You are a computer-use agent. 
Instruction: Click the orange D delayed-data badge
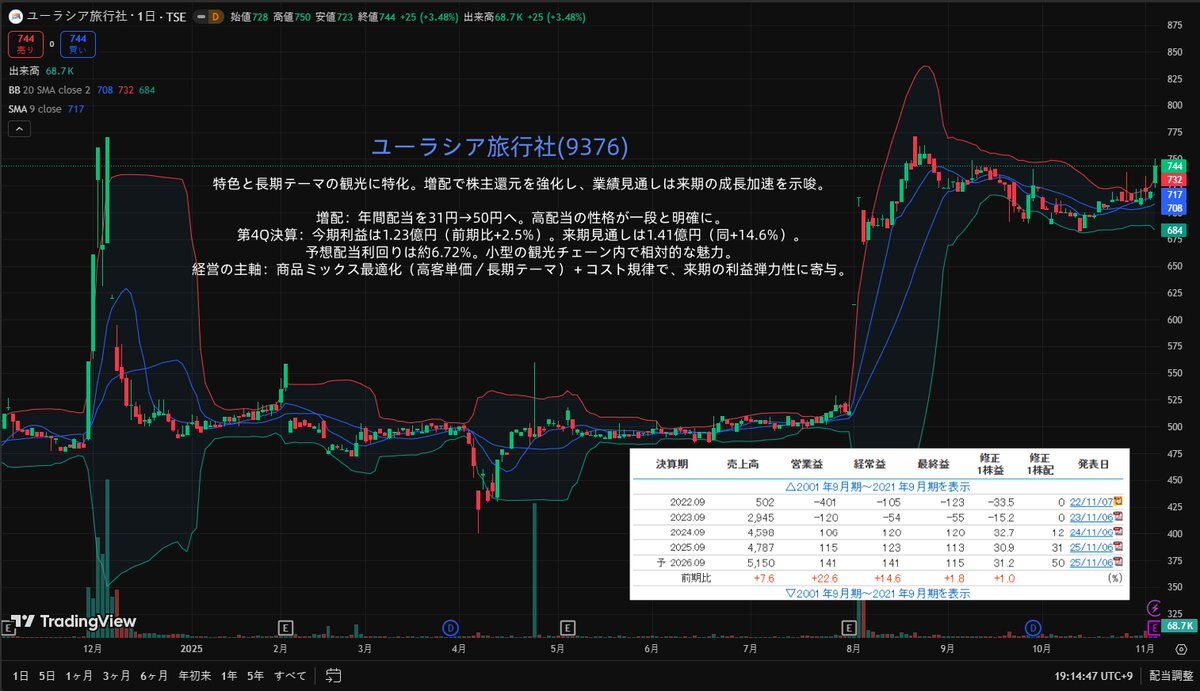214,17
